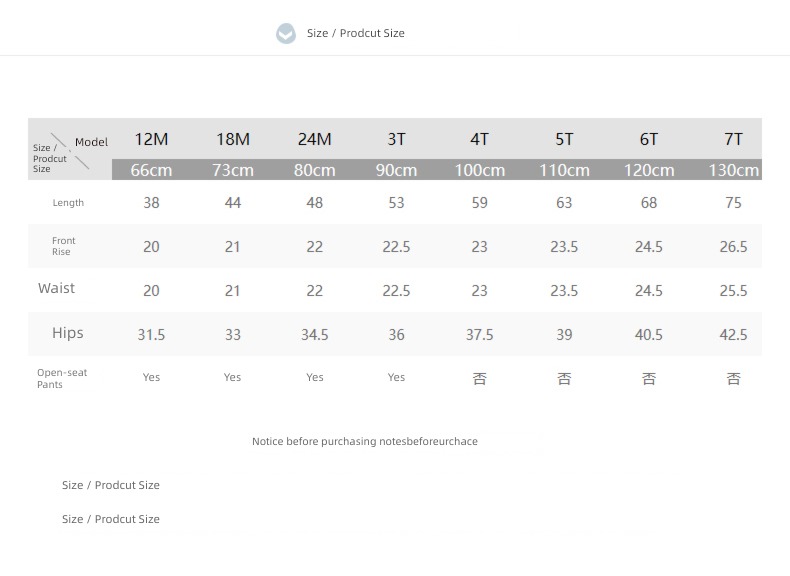Select the 18M size column header

tap(233, 139)
